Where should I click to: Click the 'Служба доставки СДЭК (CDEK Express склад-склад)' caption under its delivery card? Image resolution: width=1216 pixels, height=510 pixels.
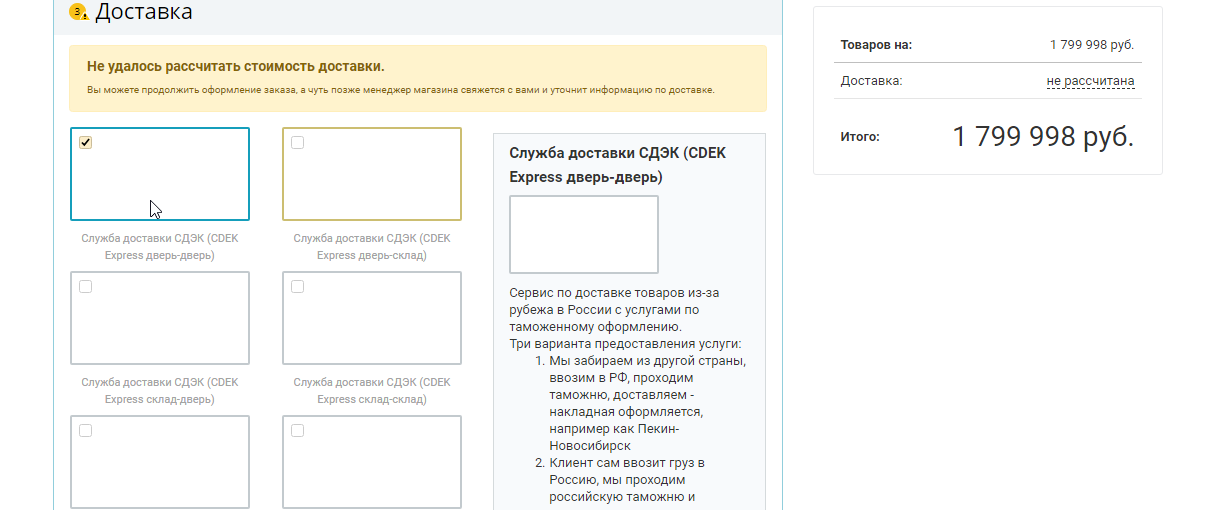[372, 391]
